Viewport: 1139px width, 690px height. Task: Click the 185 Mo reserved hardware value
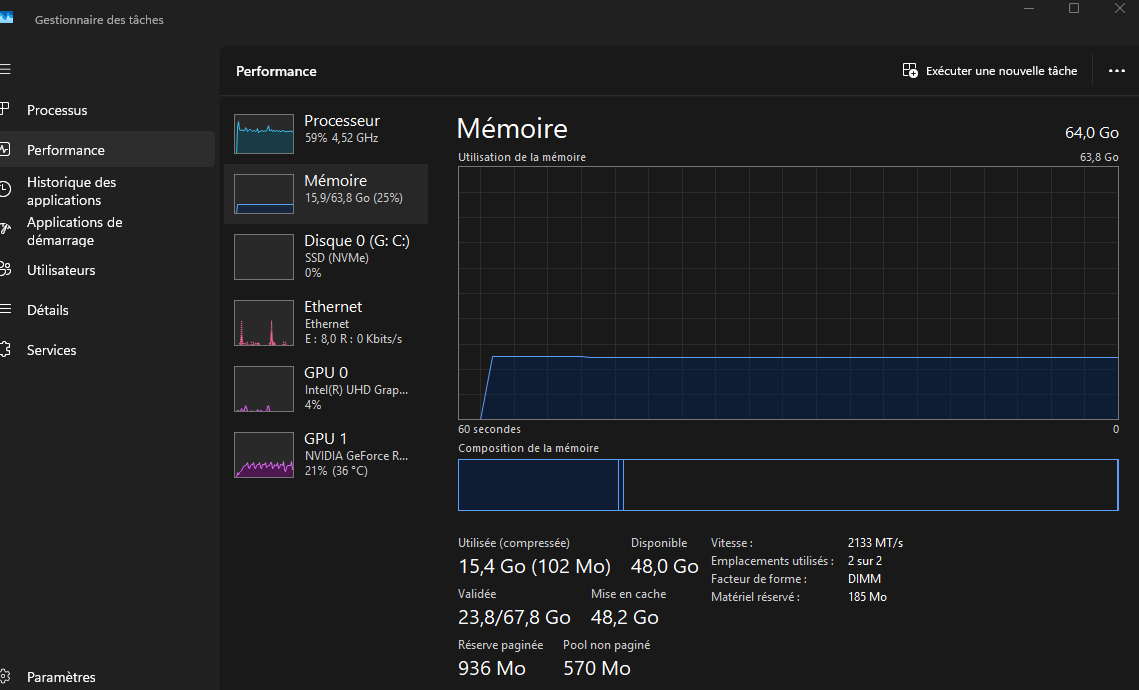tap(867, 597)
